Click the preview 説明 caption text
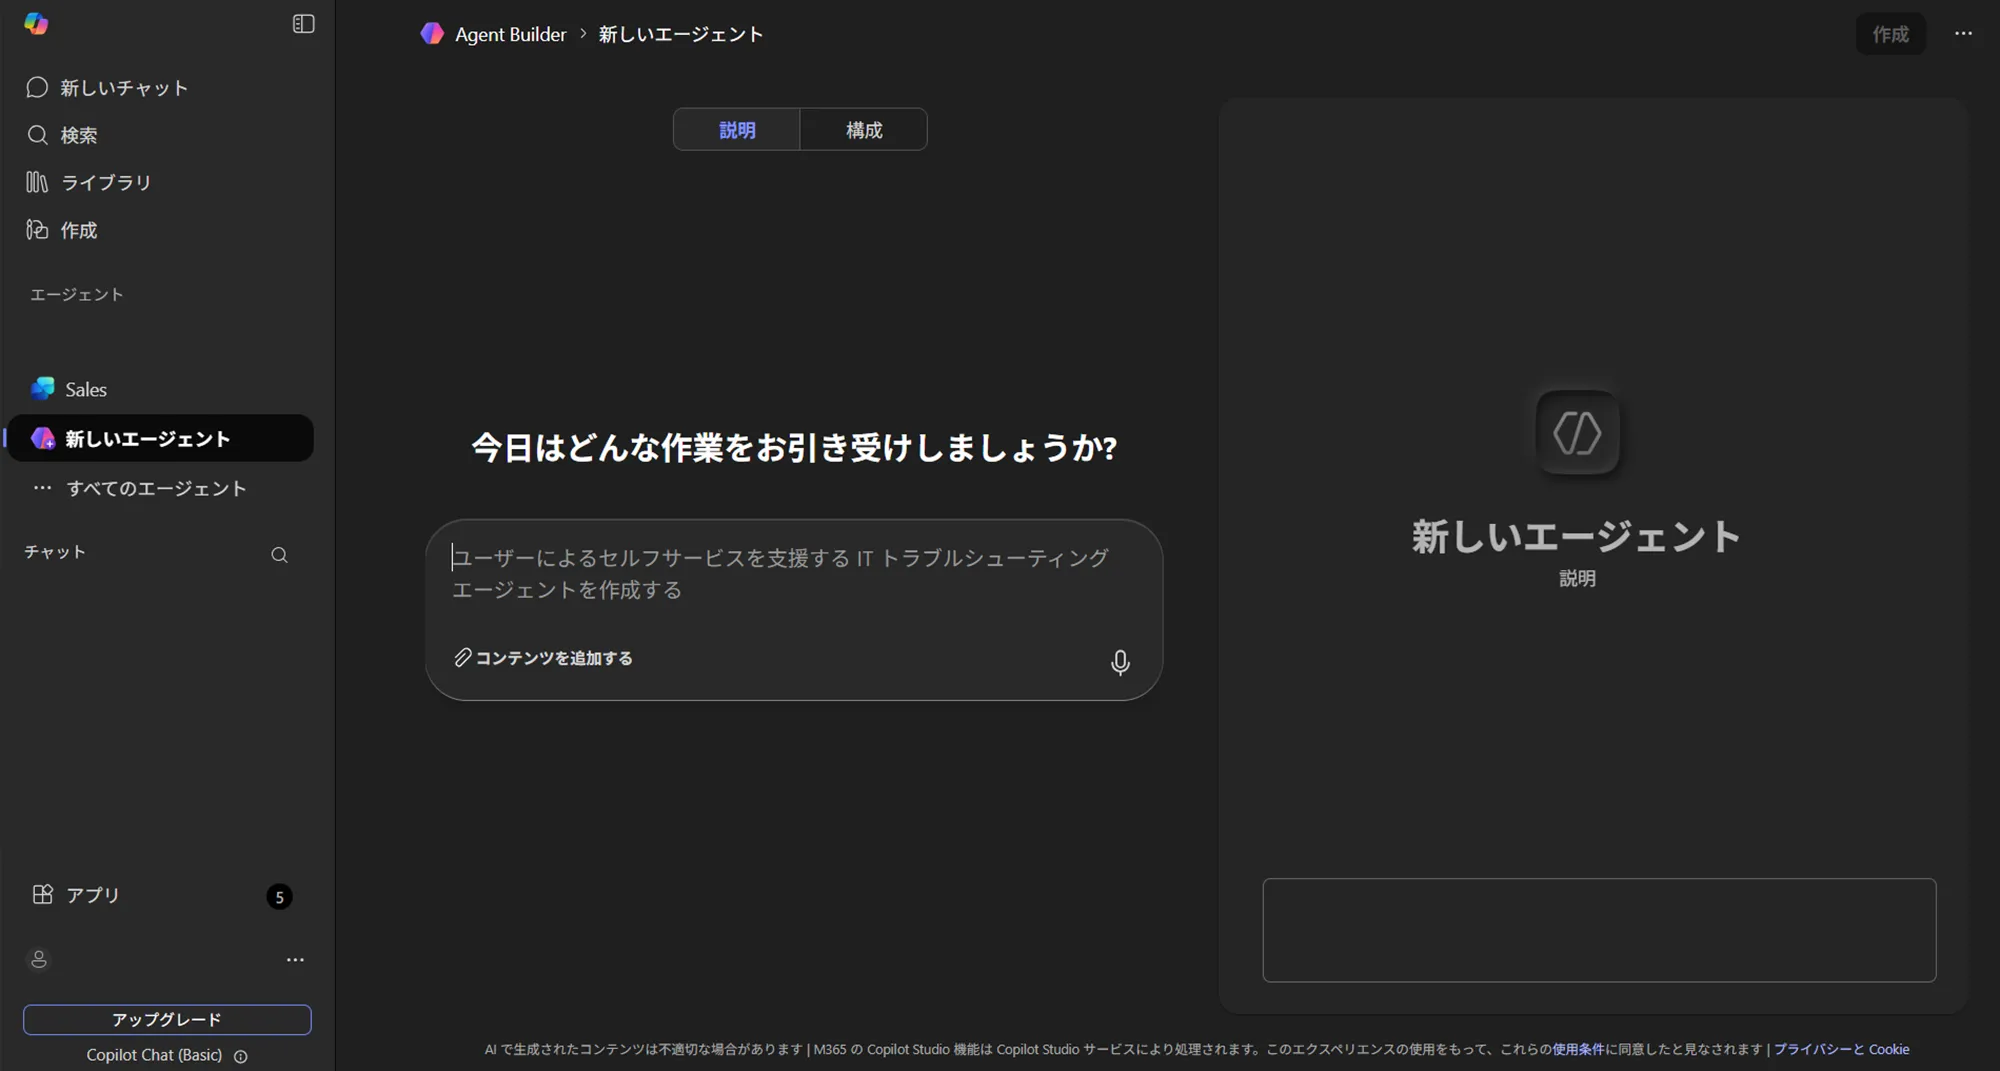The width and height of the screenshot is (2000, 1071). tap(1577, 579)
